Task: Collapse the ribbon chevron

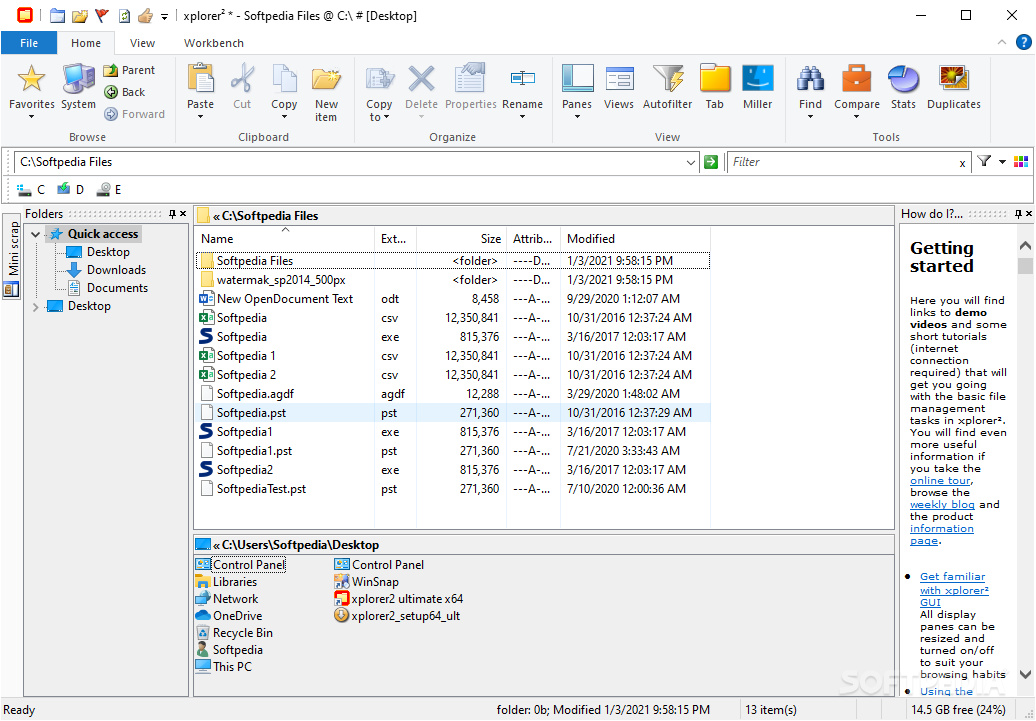Action: 1002,42
